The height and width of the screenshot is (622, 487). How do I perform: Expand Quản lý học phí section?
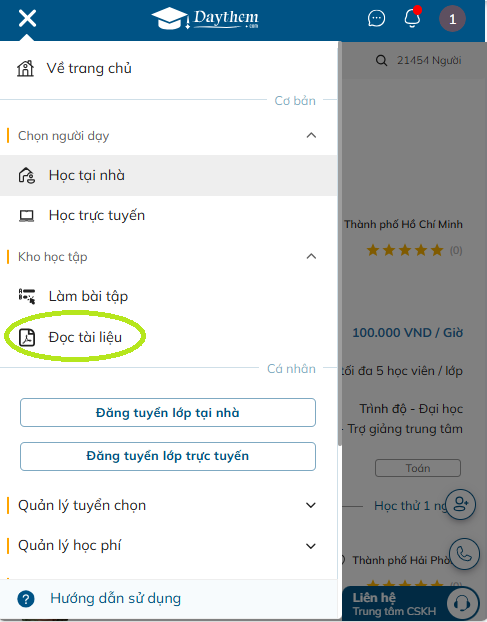click(x=311, y=546)
